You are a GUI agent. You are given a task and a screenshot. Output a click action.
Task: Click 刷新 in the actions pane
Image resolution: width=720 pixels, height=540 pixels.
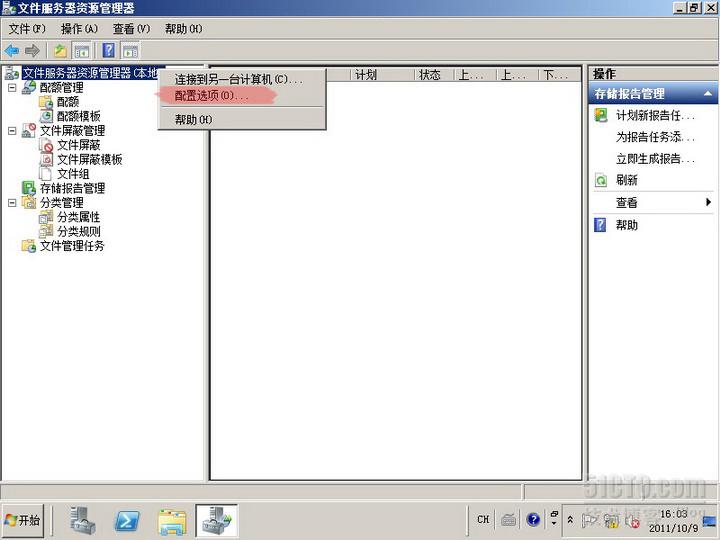pos(627,180)
